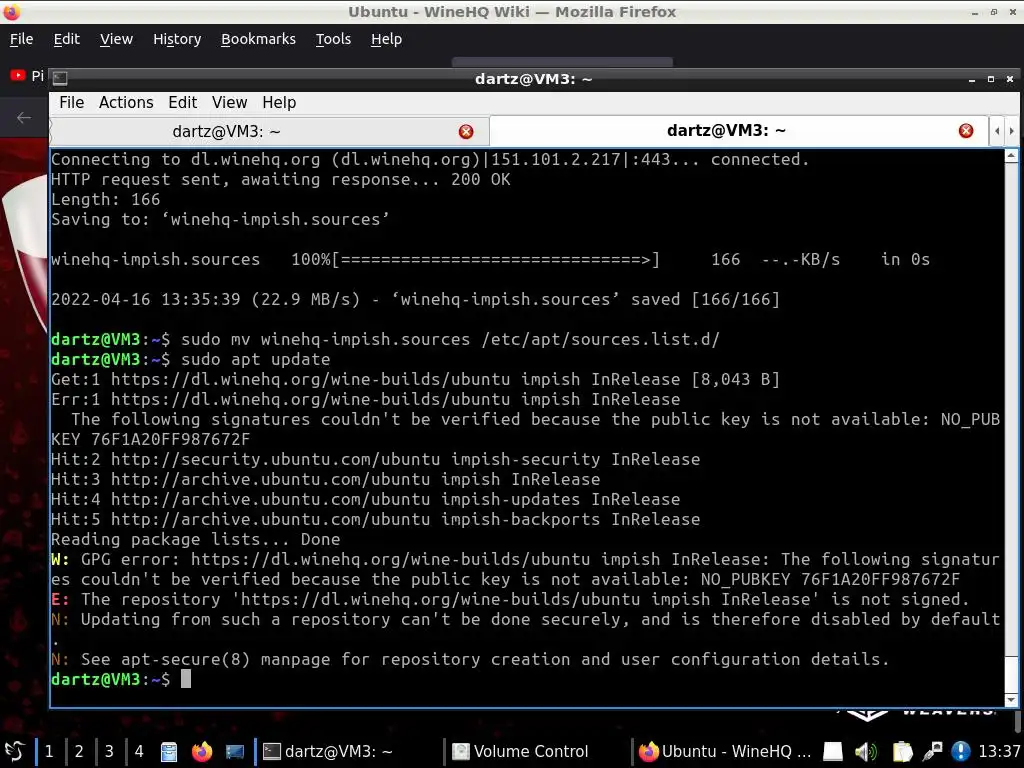The image size is (1024, 768).
Task: Click the Firefox back arrow button
Action: [24, 118]
